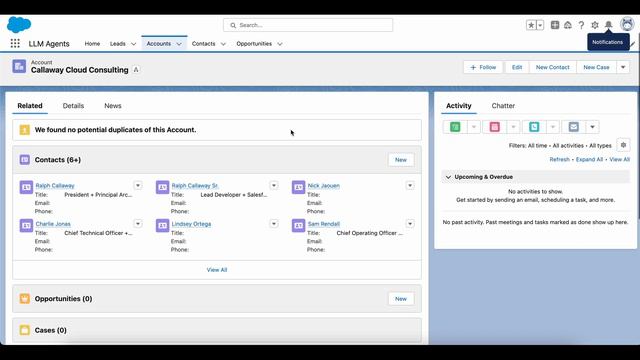This screenshot has width=640, height=360.
Task: Click New in the Opportunities section
Action: coord(401,299)
